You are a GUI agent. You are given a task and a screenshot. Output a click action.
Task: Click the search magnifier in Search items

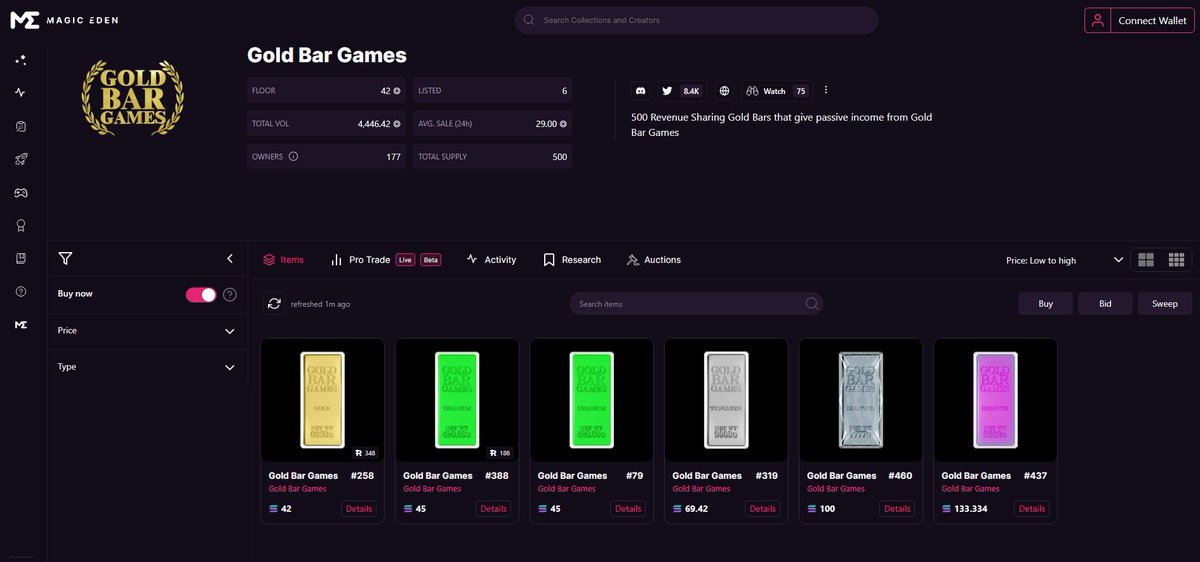coord(811,304)
